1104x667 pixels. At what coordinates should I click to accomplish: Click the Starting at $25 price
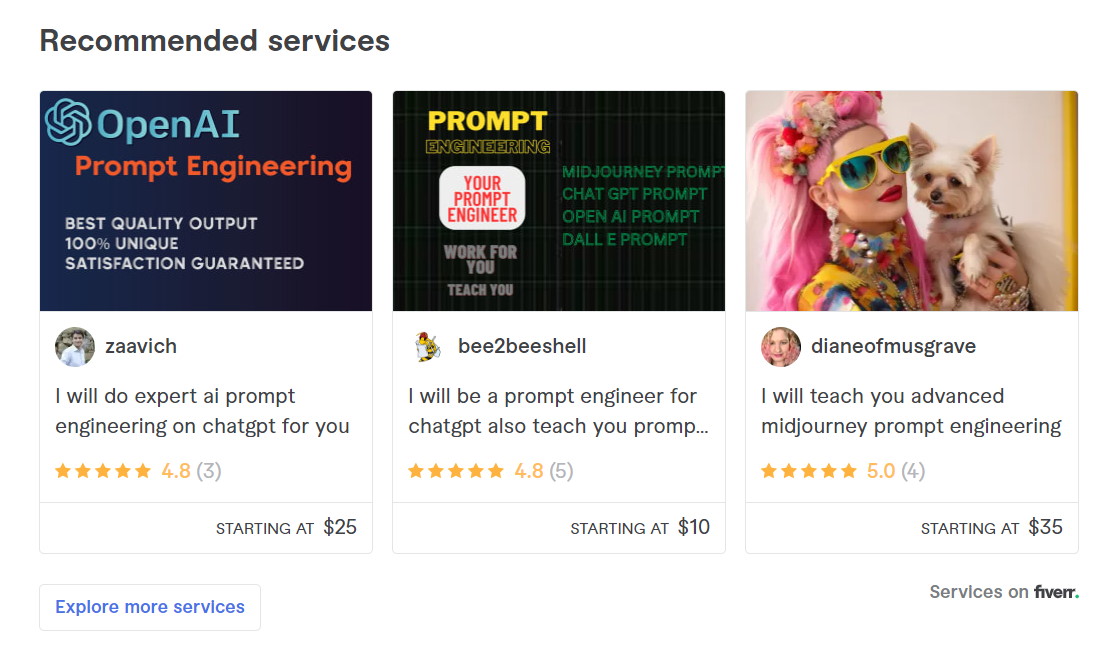coord(286,528)
